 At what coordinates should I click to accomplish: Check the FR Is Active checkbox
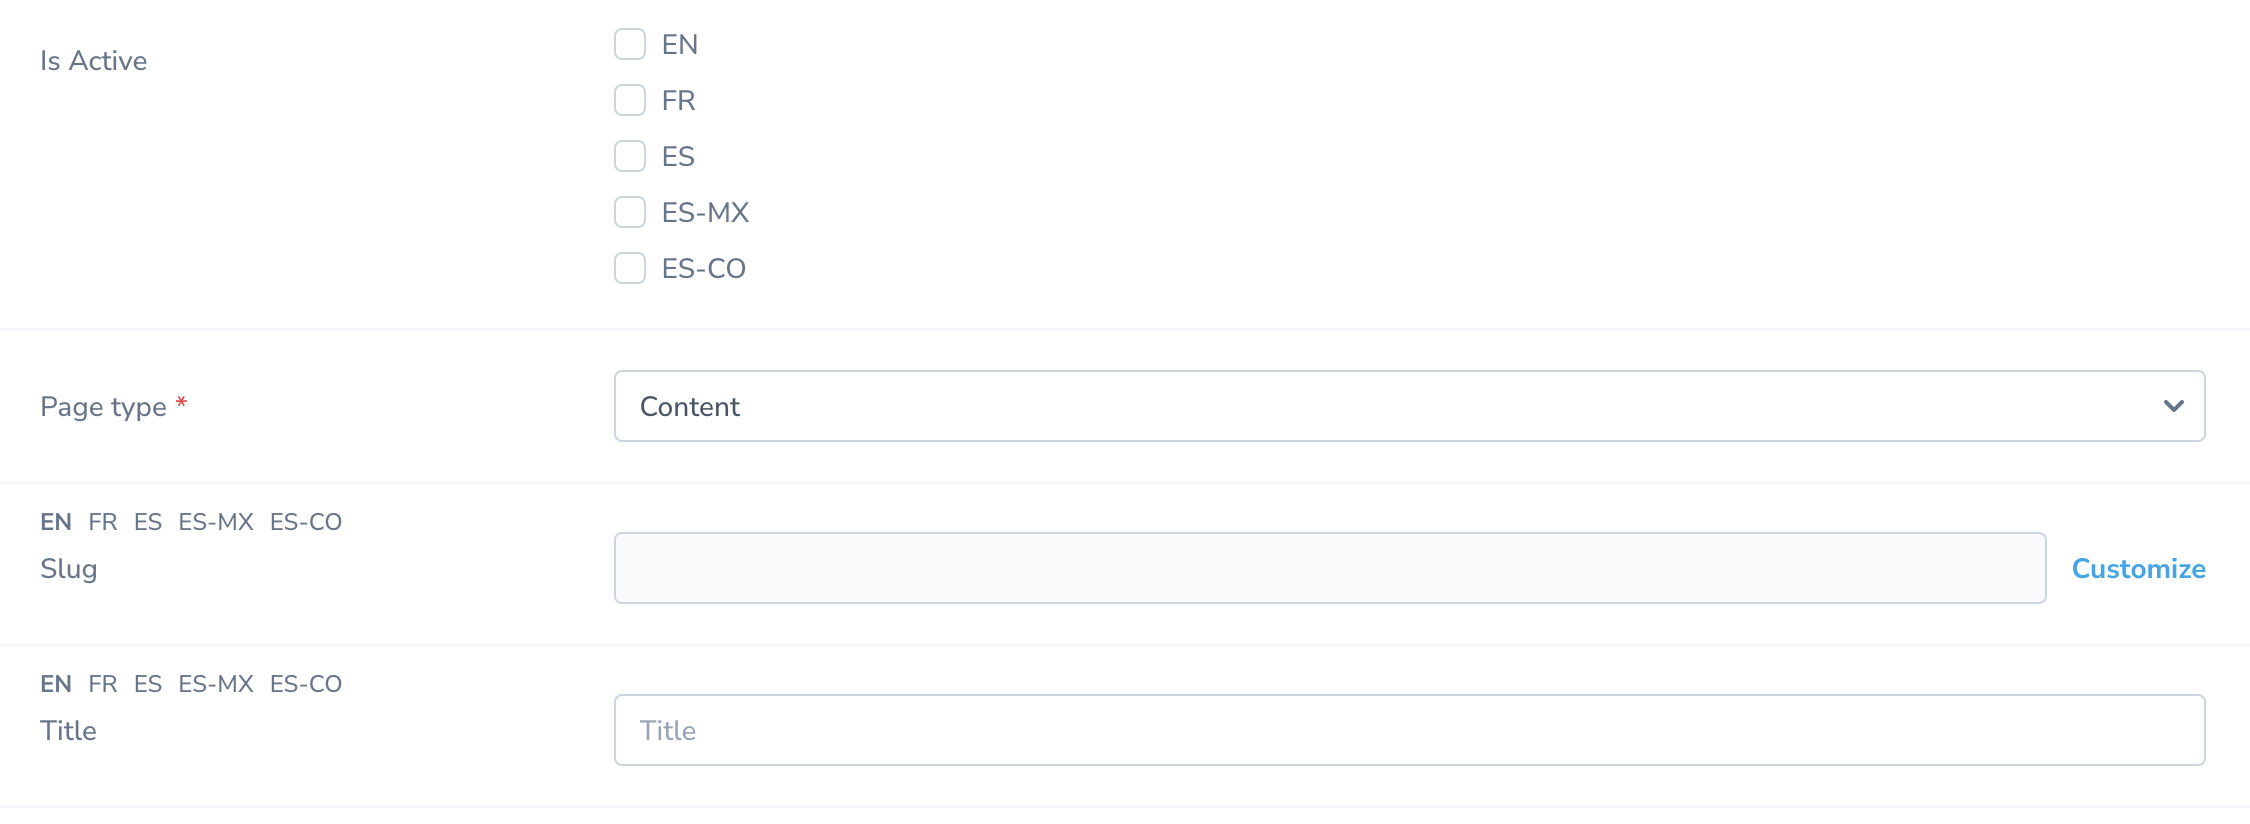[630, 100]
